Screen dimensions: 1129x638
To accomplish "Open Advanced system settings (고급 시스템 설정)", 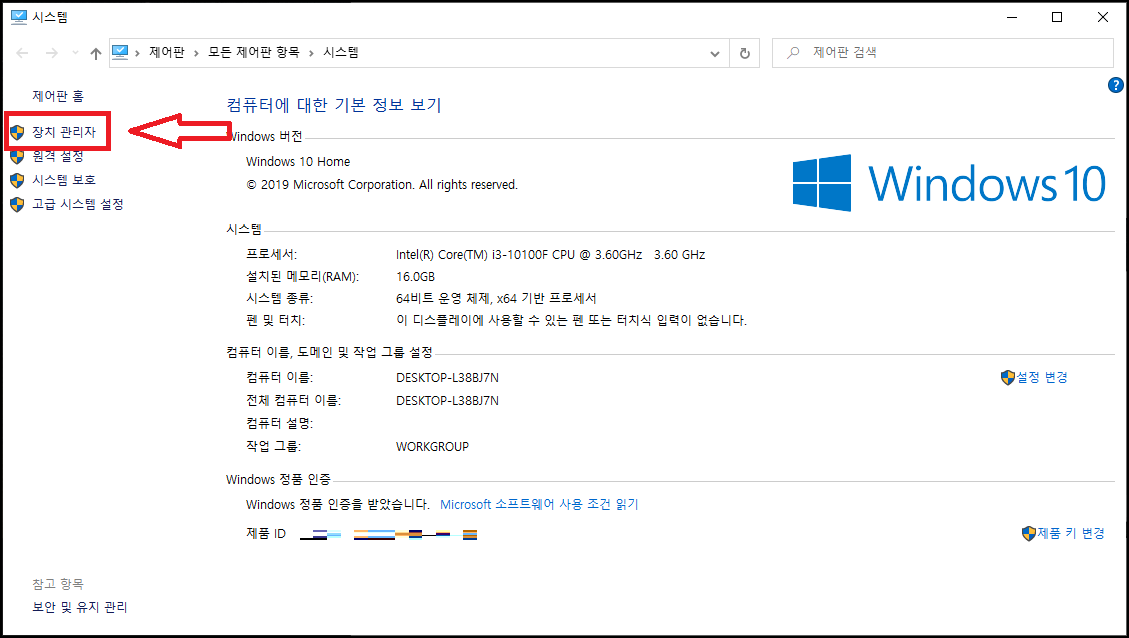I will 78,205.
